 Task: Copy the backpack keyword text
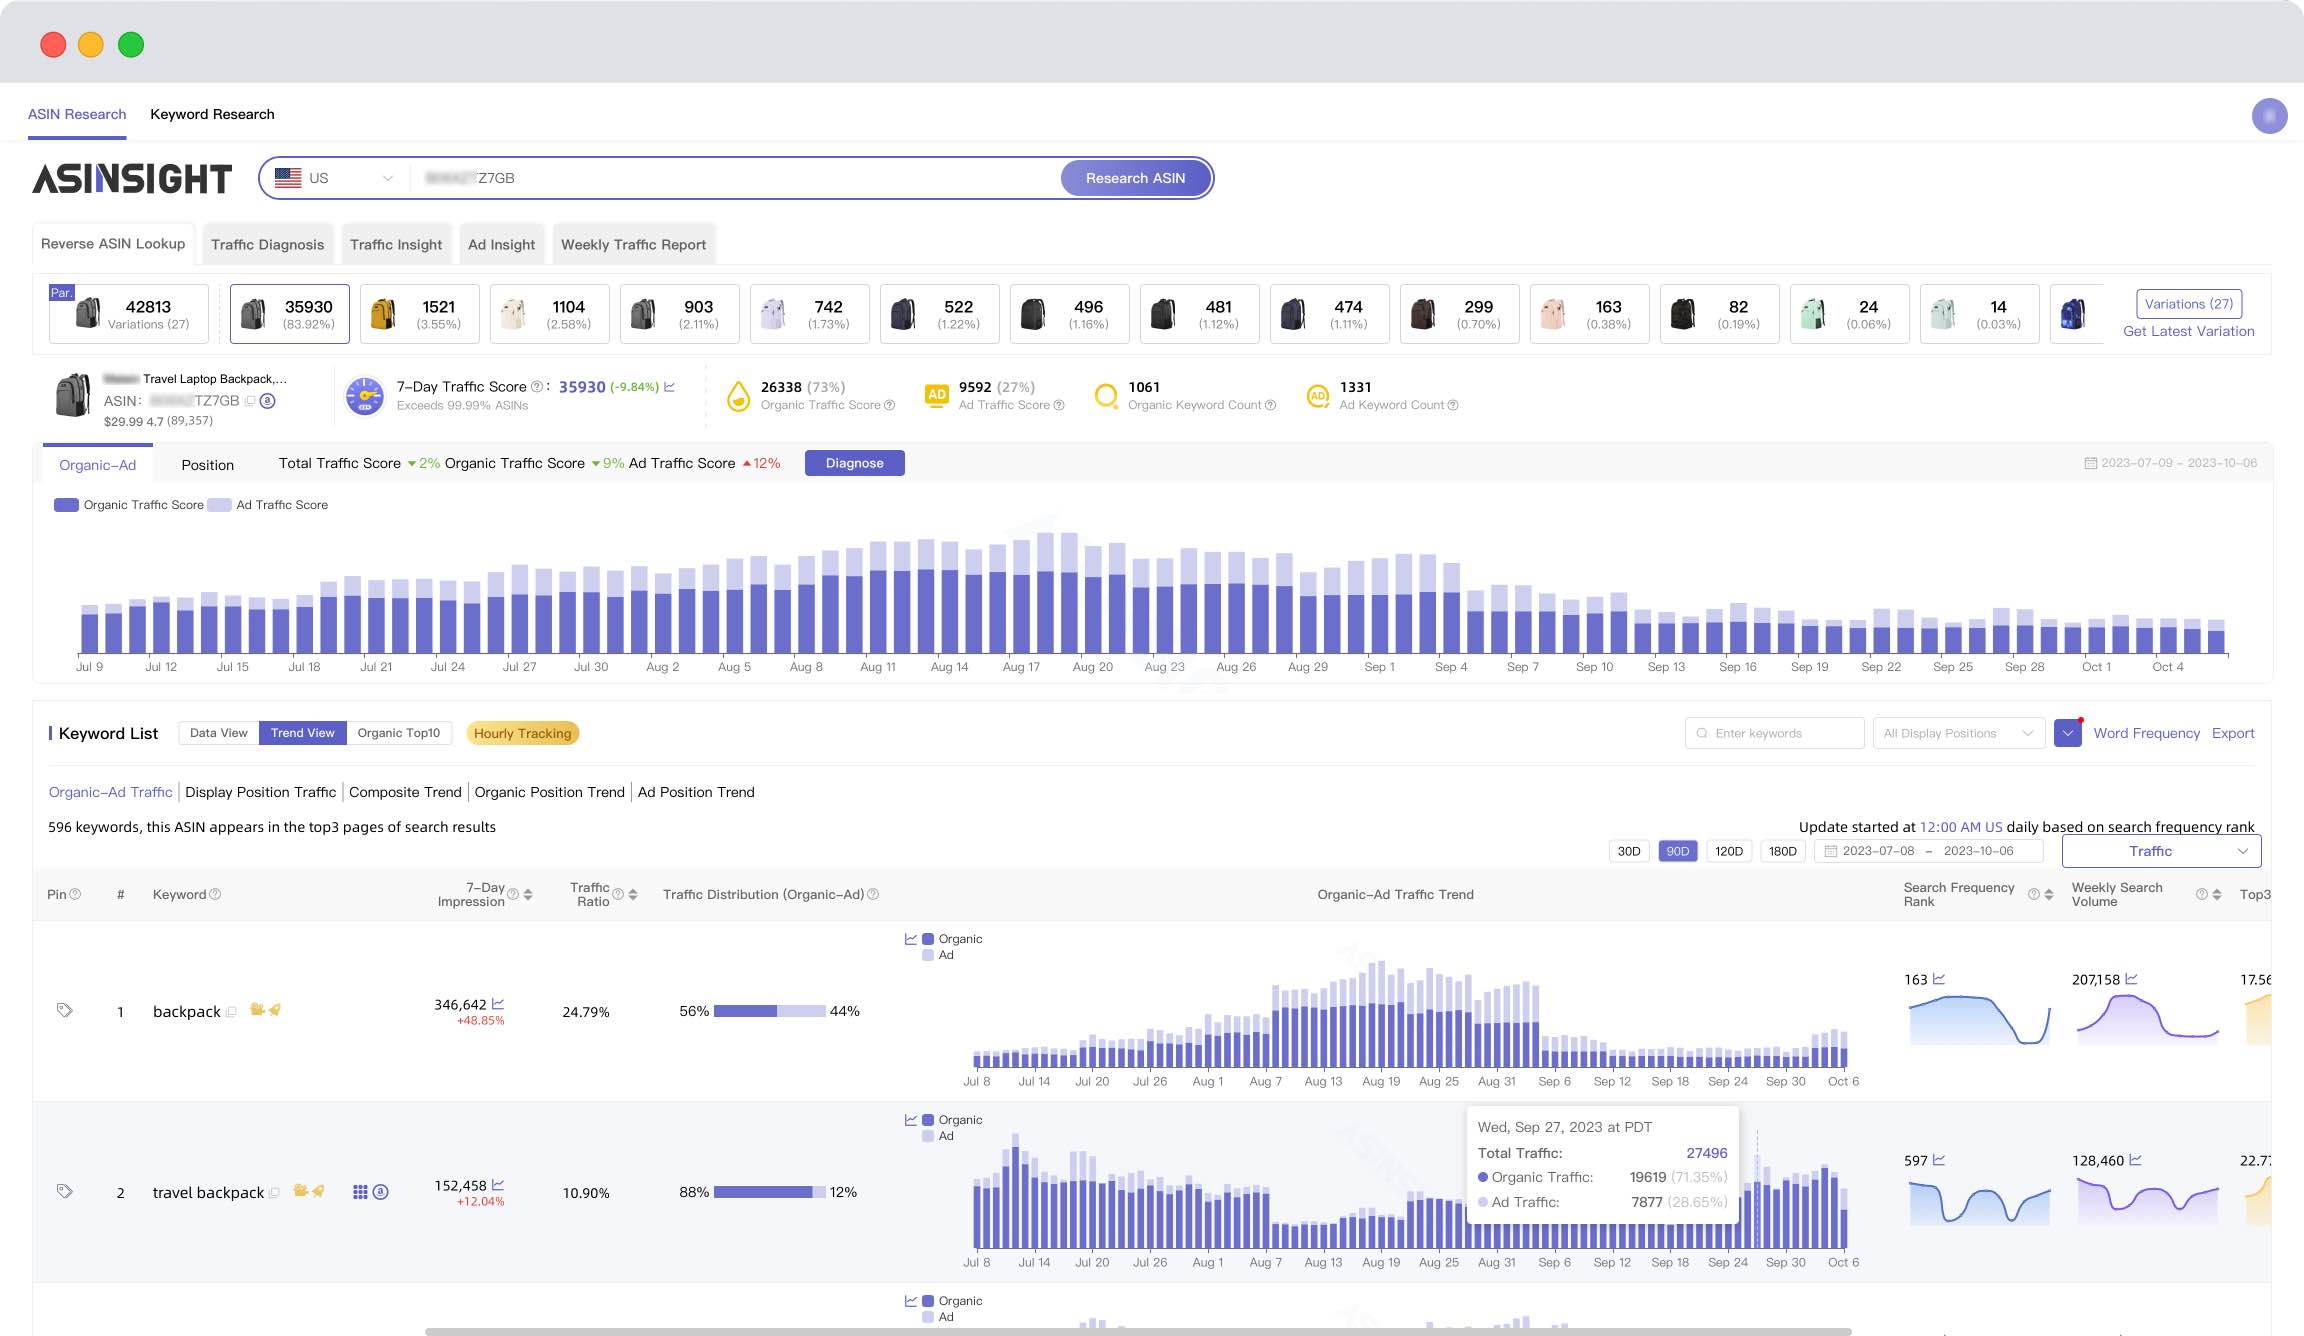(231, 1012)
